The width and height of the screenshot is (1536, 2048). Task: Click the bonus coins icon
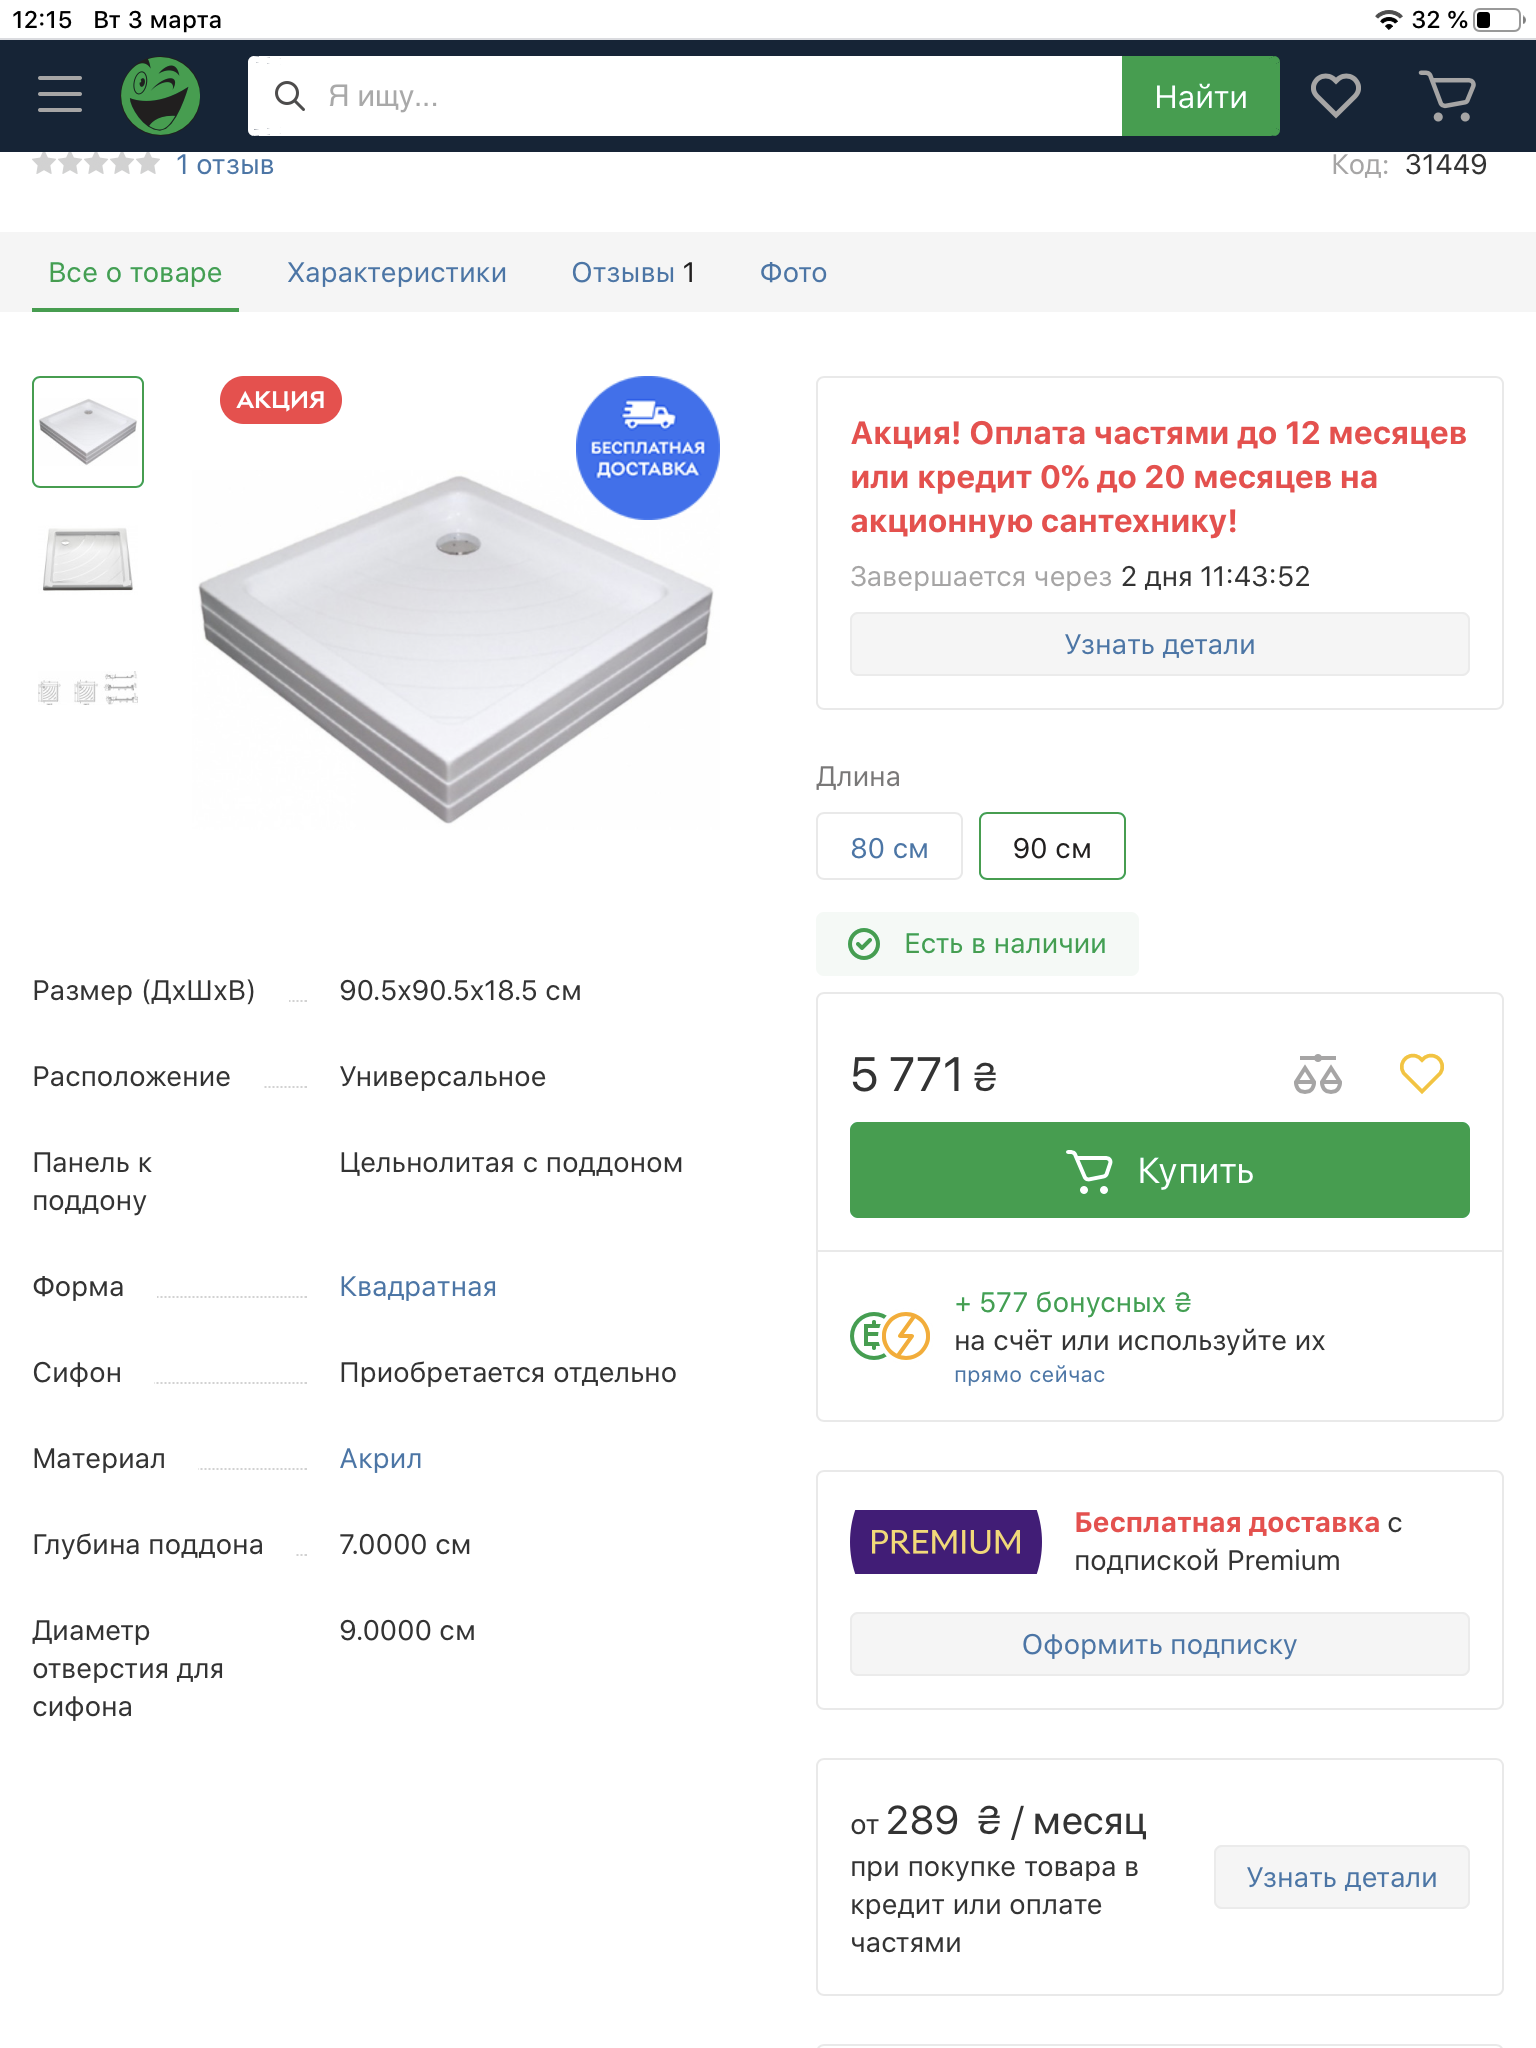[x=889, y=1336]
